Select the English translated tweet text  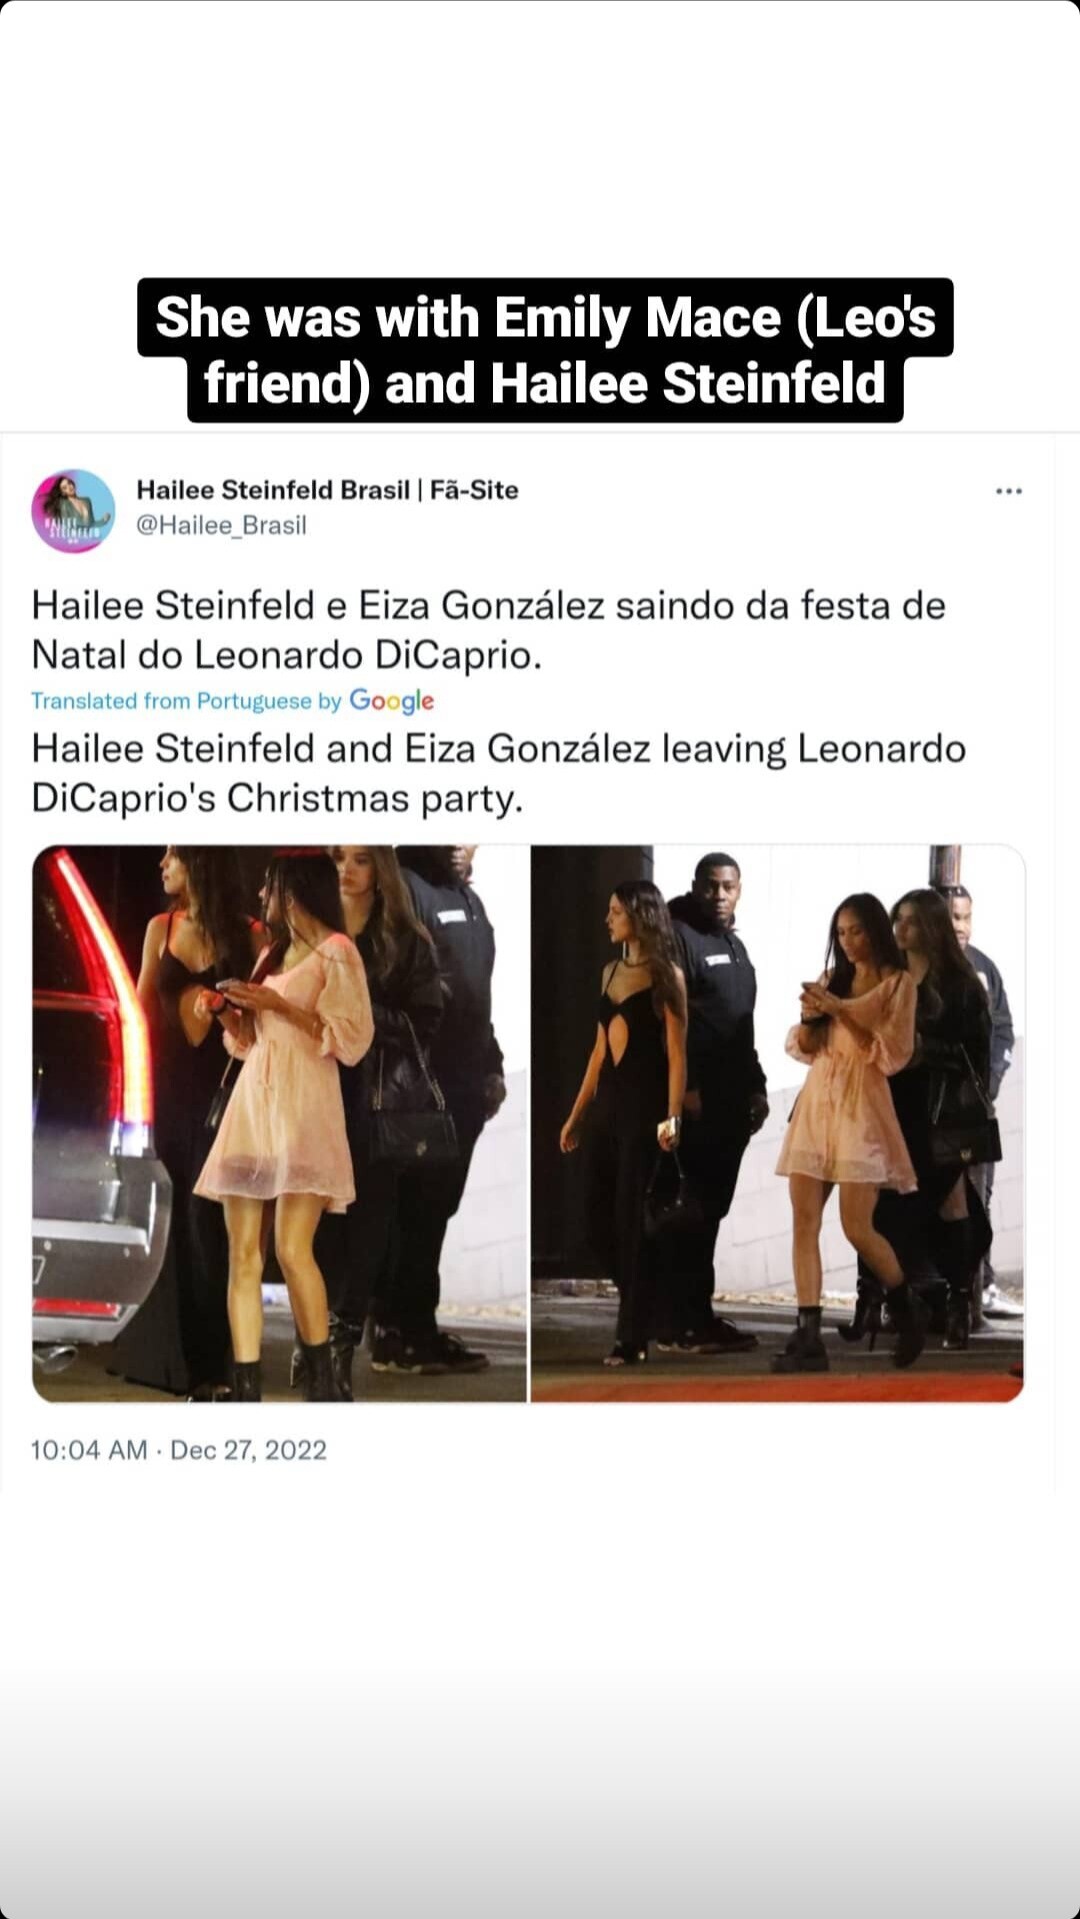[498, 773]
